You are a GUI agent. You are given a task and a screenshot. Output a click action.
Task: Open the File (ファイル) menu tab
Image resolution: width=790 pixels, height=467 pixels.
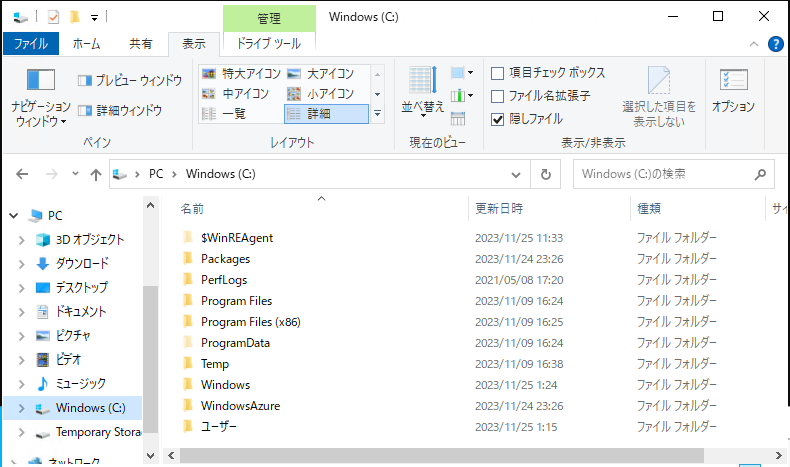coord(31,44)
